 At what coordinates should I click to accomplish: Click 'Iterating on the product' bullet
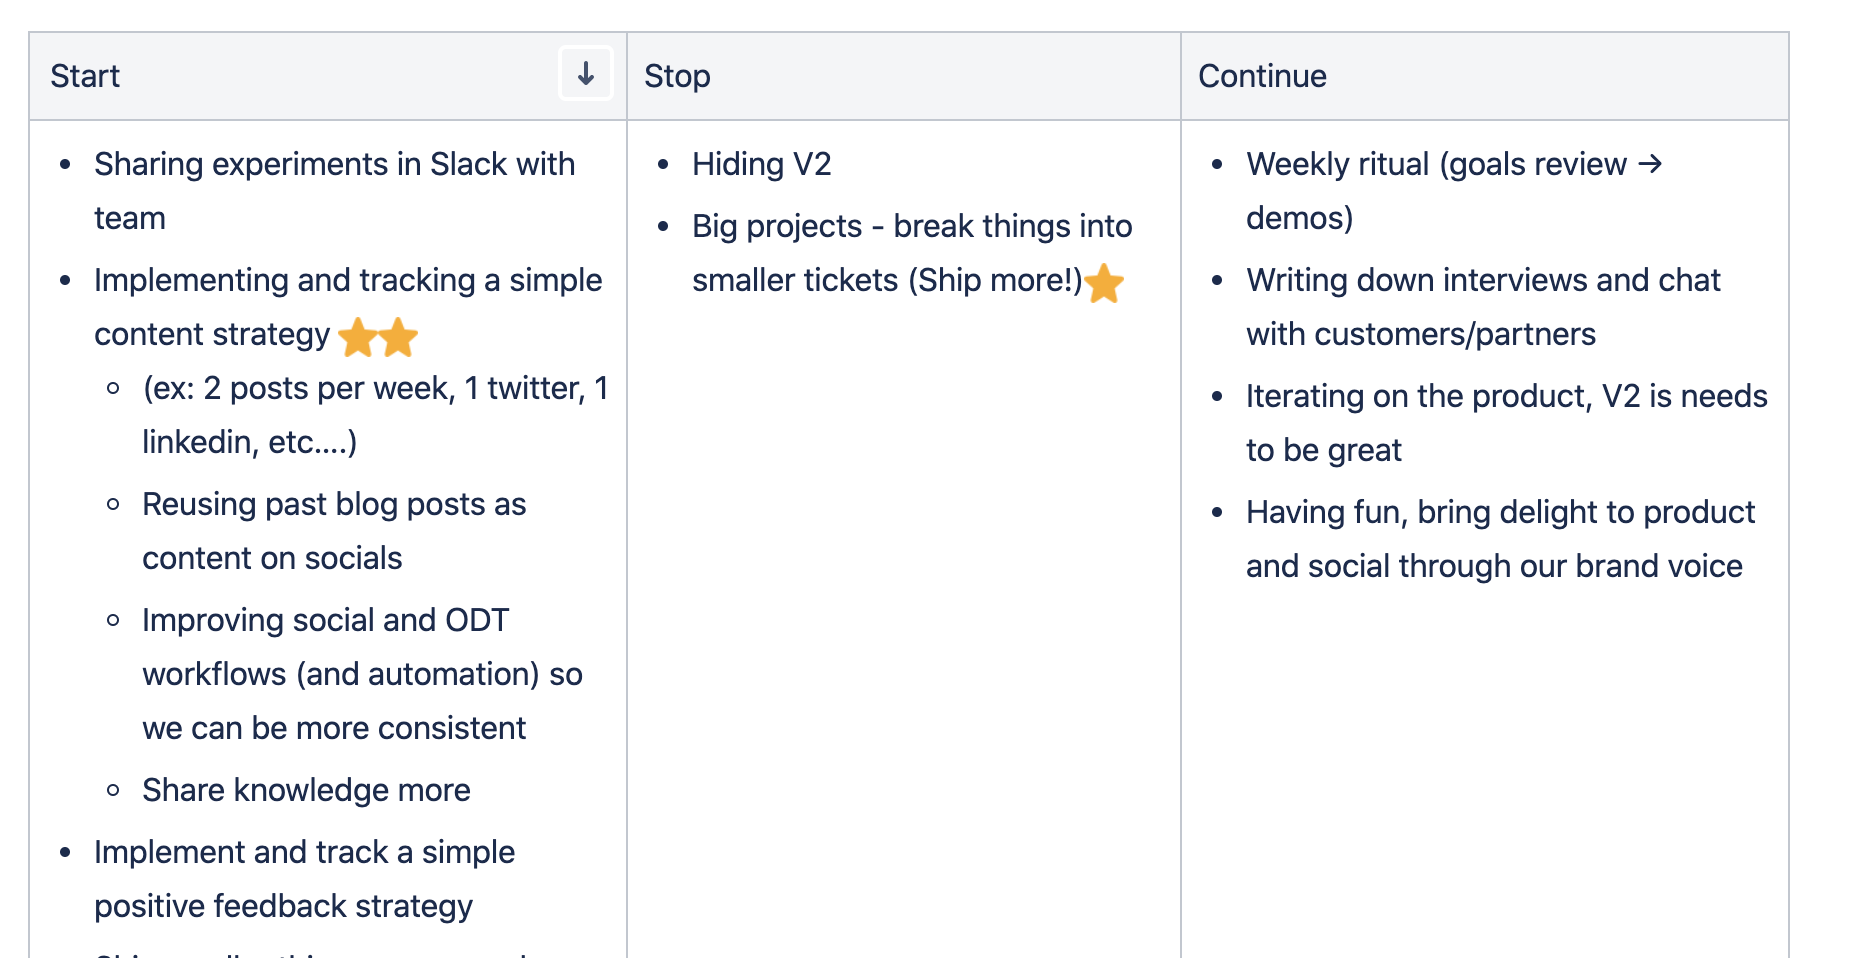(1506, 396)
